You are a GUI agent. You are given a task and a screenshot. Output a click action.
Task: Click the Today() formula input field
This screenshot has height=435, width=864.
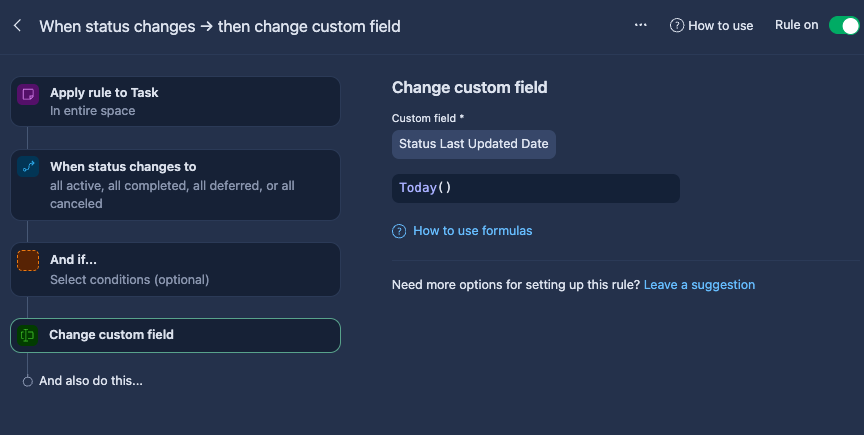(x=535, y=188)
